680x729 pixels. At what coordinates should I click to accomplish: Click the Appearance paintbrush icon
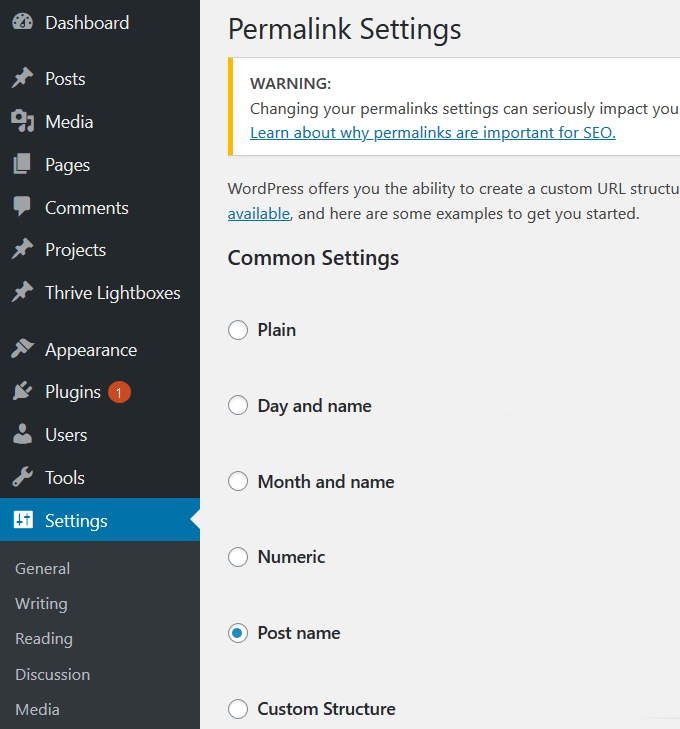pos(22,350)
